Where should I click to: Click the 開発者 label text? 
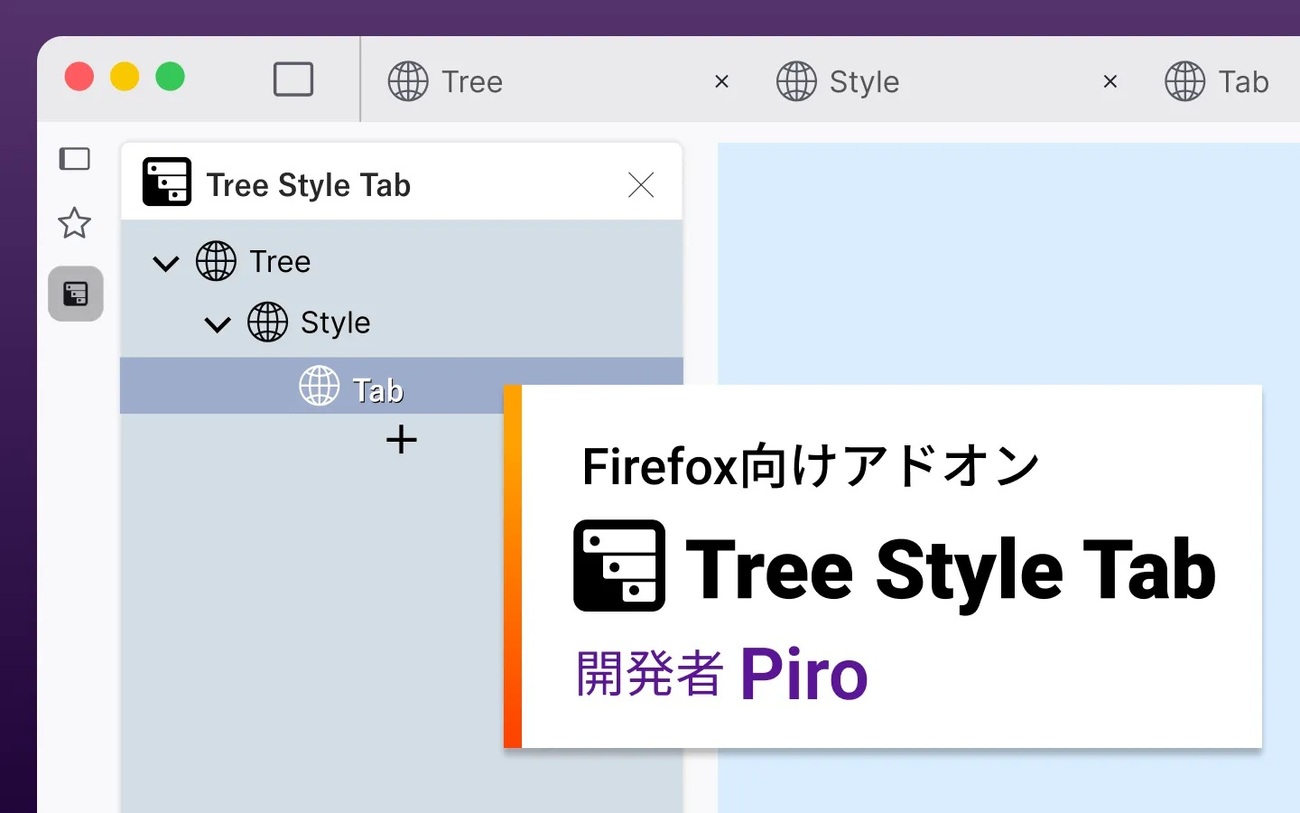pyautogui.click(x=650, y=674)
